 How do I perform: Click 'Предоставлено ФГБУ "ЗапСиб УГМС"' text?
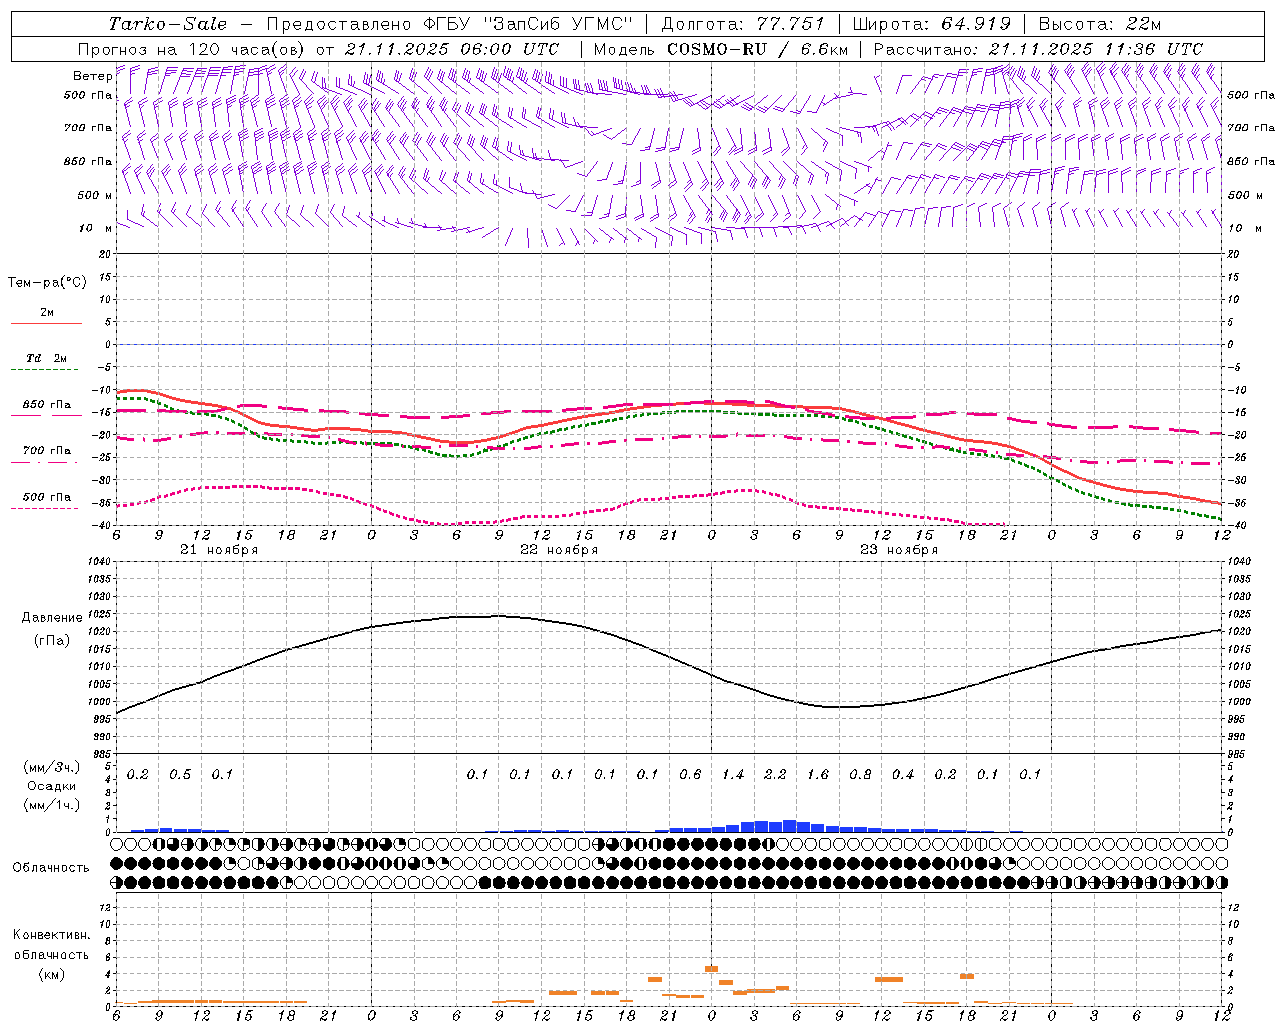coord(450,24)
